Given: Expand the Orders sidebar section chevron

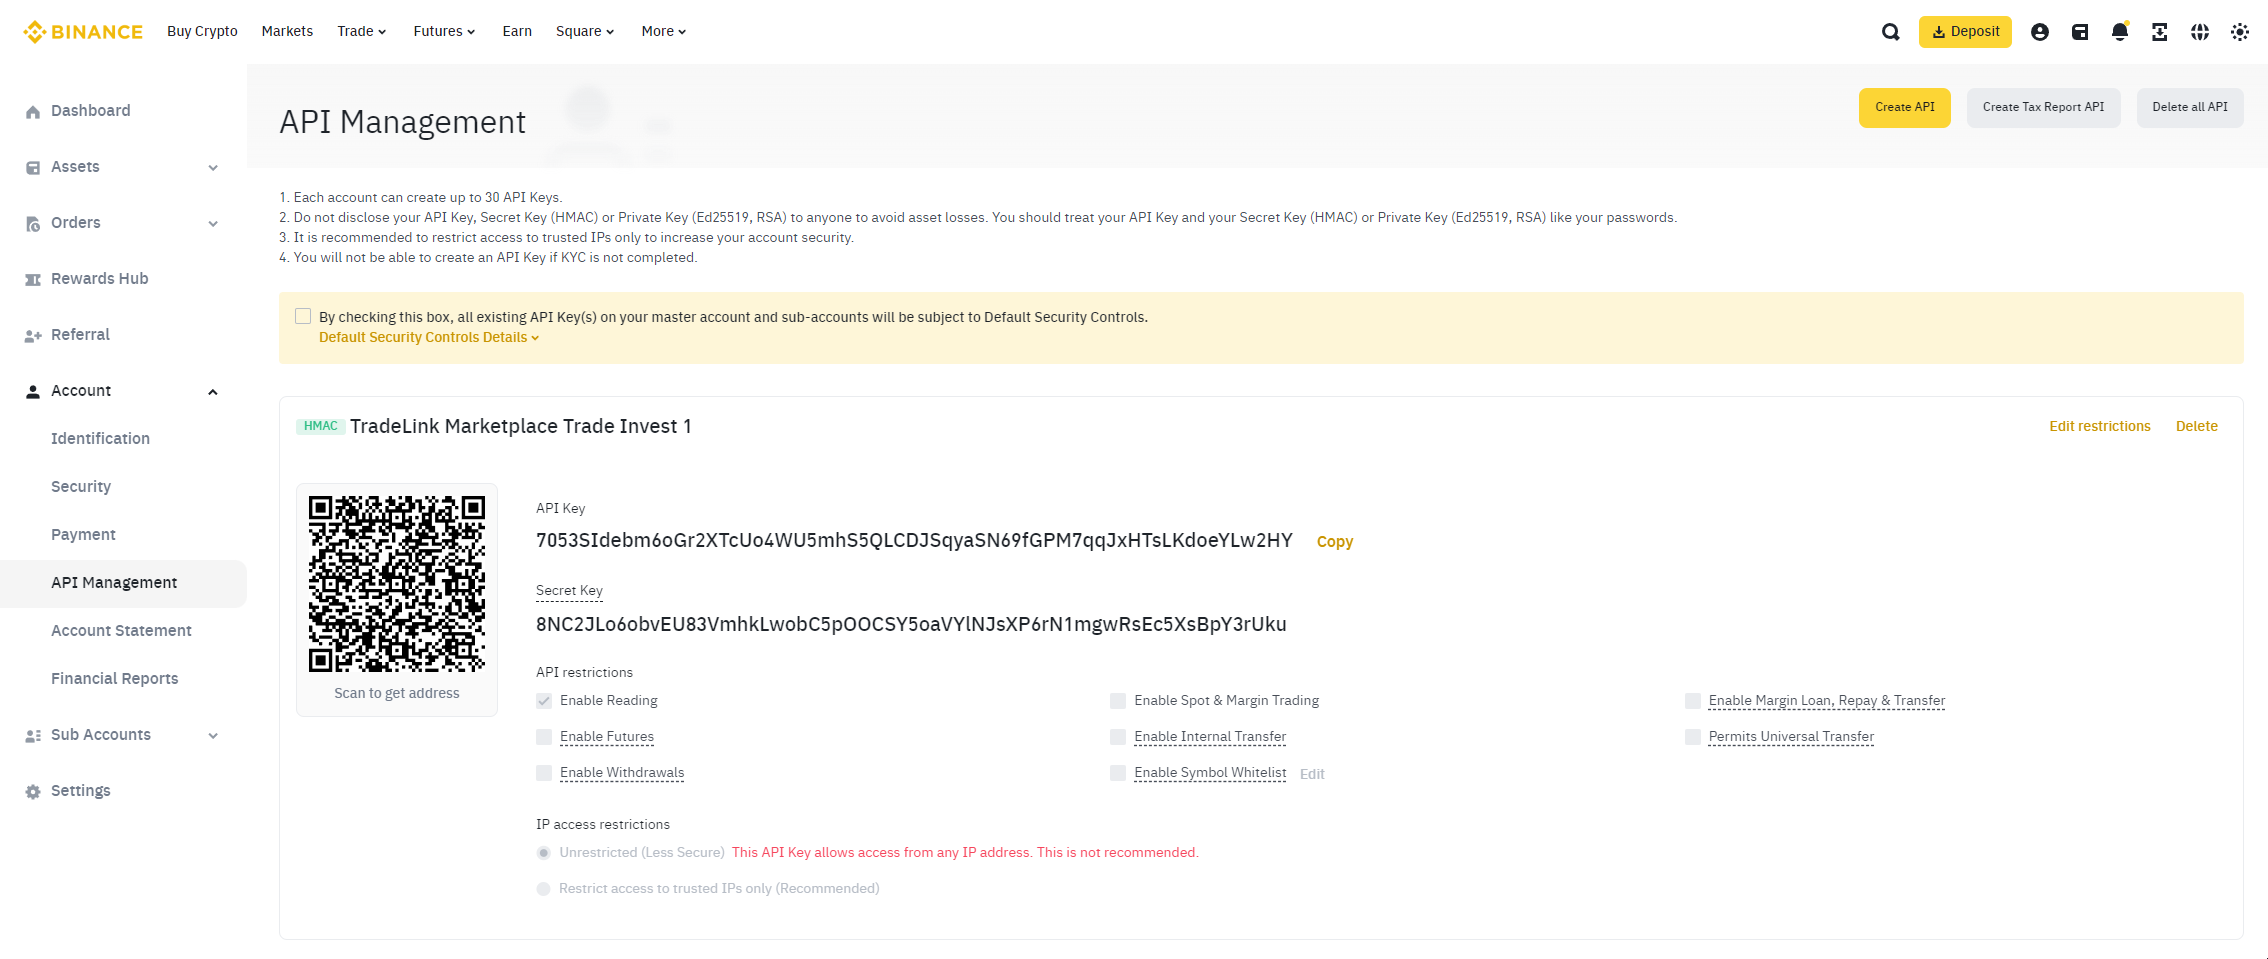Looking at the screenshot, I should pos(213,224).
